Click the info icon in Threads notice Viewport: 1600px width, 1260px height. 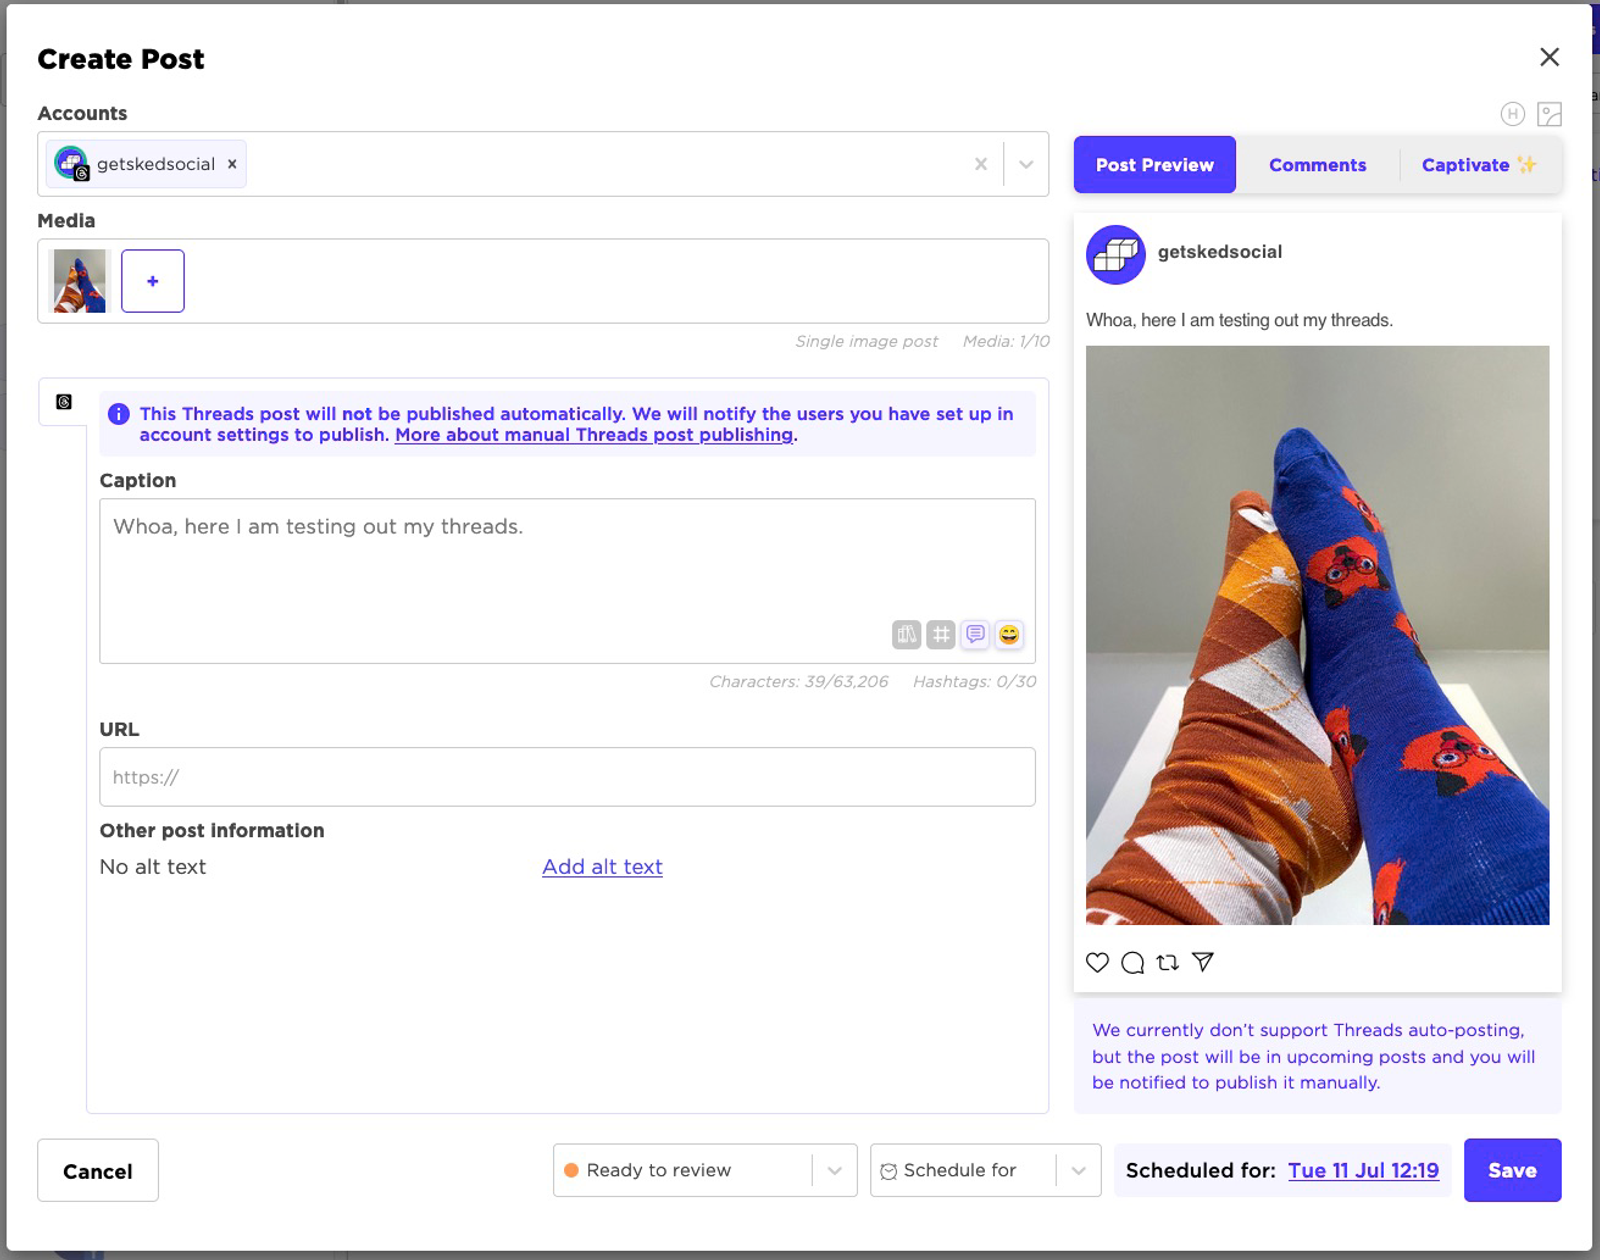(118, 414)
